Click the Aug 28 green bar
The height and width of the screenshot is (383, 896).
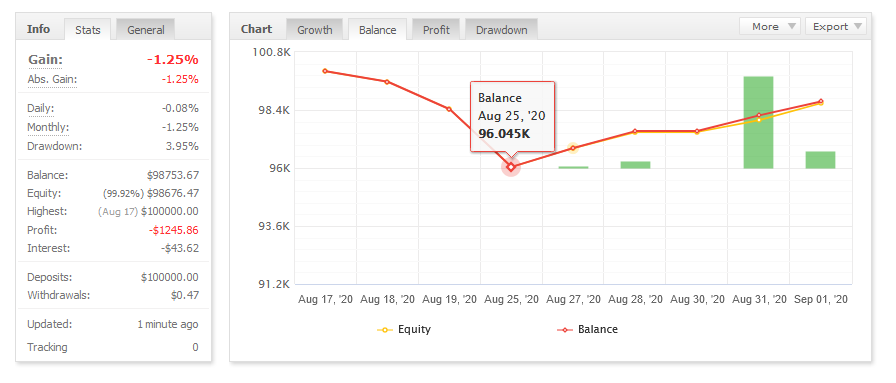coord(635,165)
